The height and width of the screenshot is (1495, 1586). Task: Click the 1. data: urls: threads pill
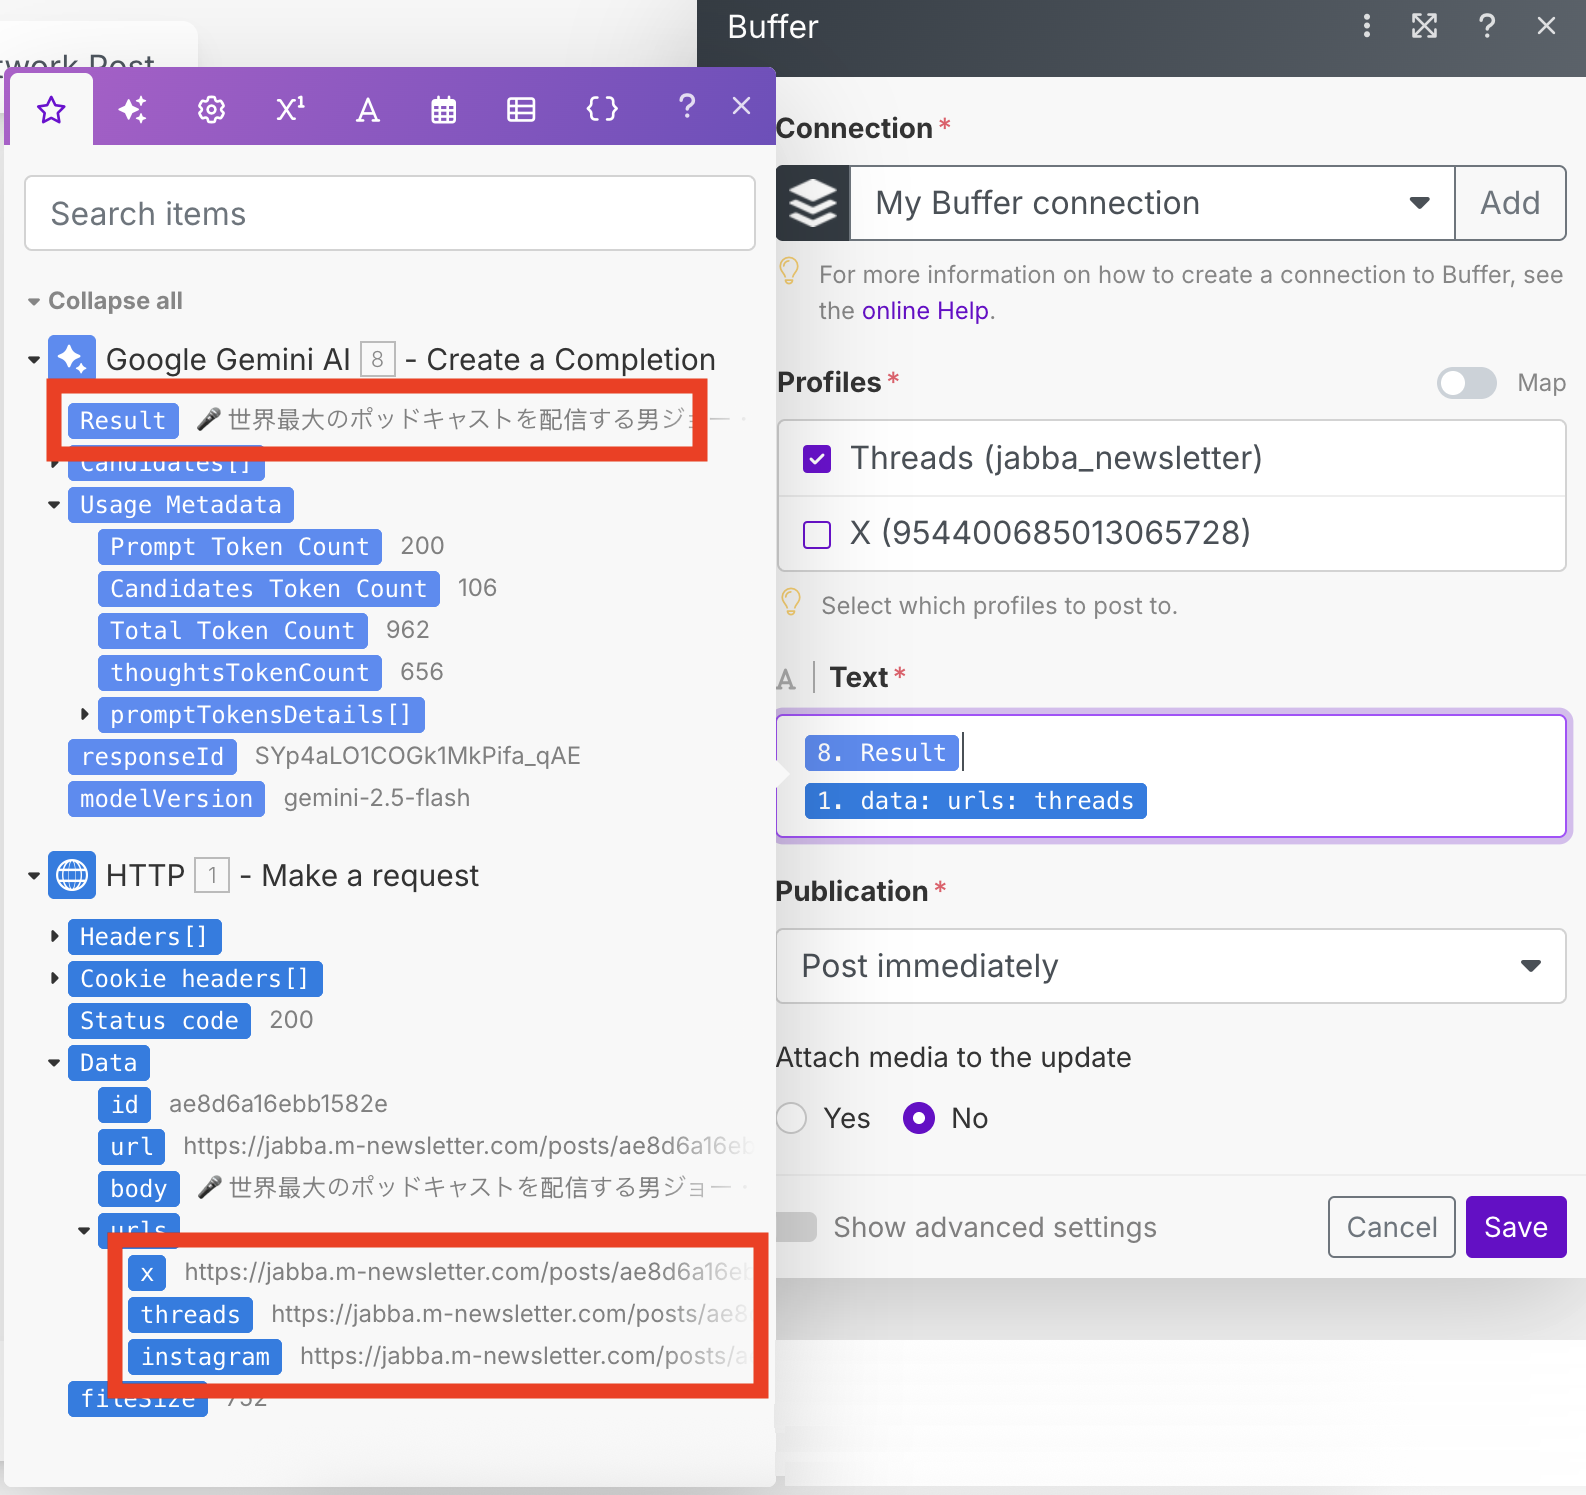click(x=975, y=801)
